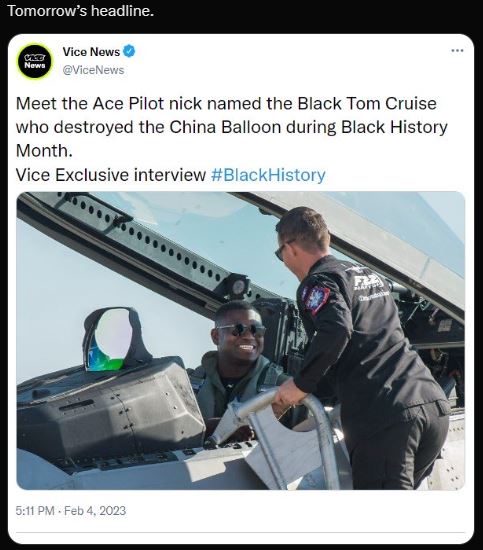Screen dimensions: 483x550
Task: Click the 'Vice Exclusive interview' text line
Action: [111, 175]
